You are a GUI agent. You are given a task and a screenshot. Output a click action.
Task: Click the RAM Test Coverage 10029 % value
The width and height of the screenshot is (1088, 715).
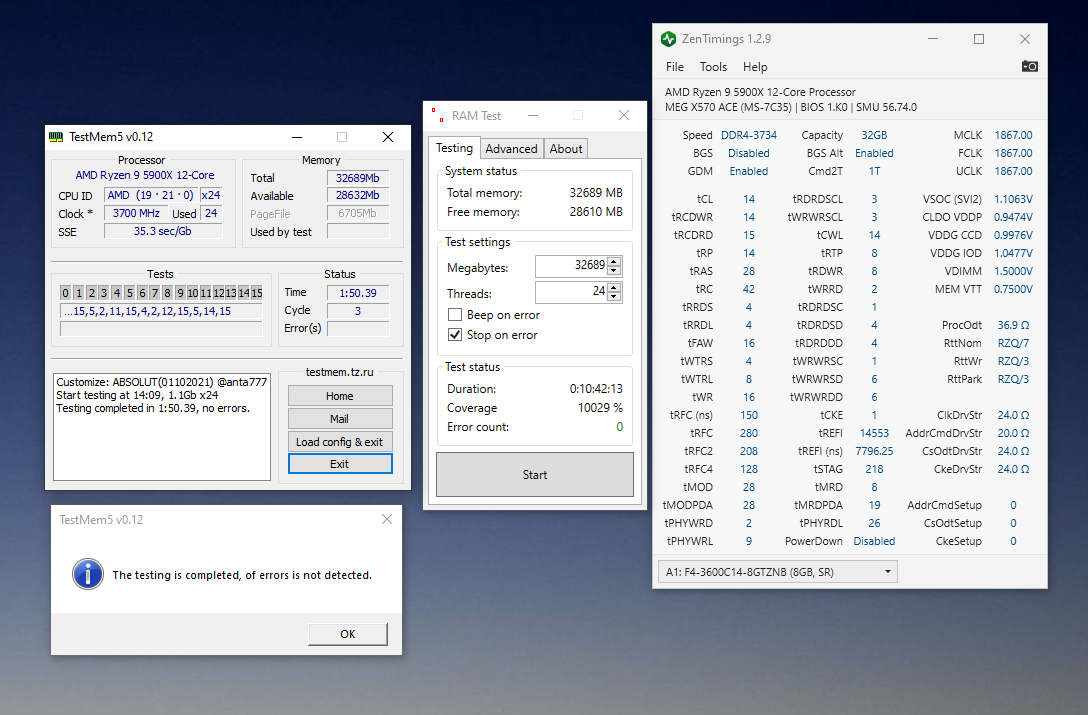click(x=600, y=407)
